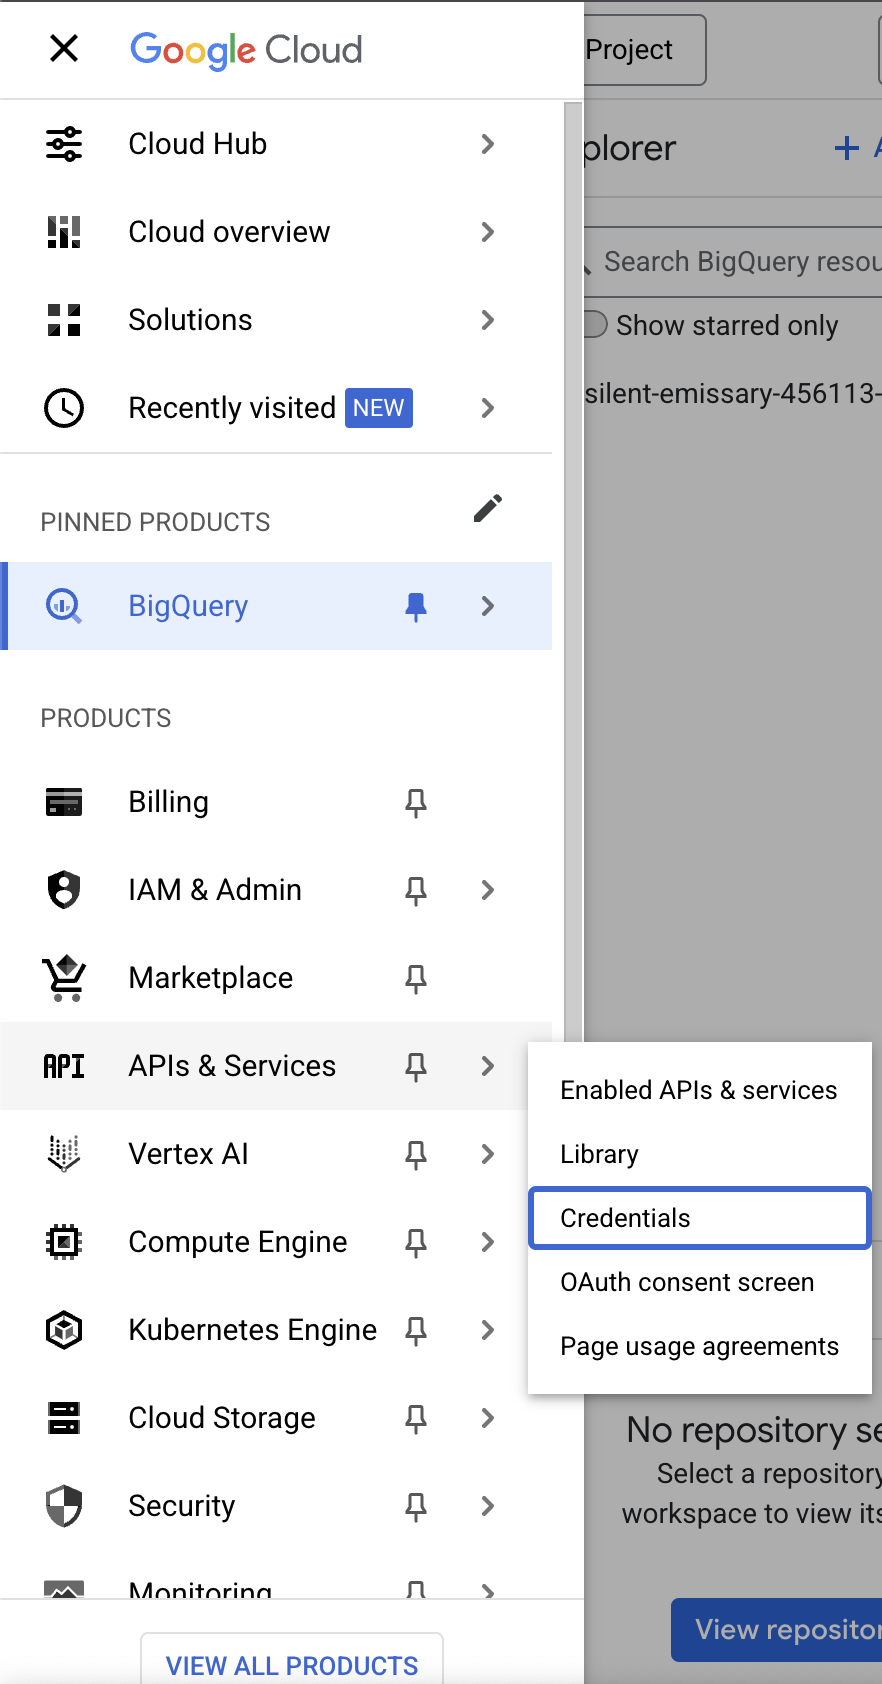
Task: Pin Marketplace product
Action: point(416,978)
